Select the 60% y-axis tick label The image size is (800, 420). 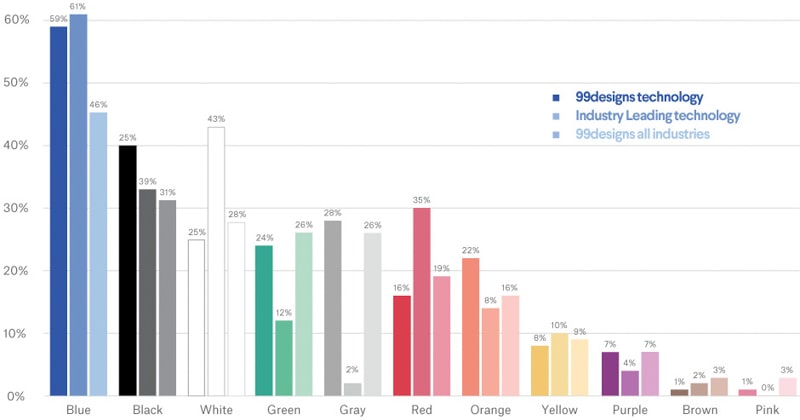pos(17,19)
